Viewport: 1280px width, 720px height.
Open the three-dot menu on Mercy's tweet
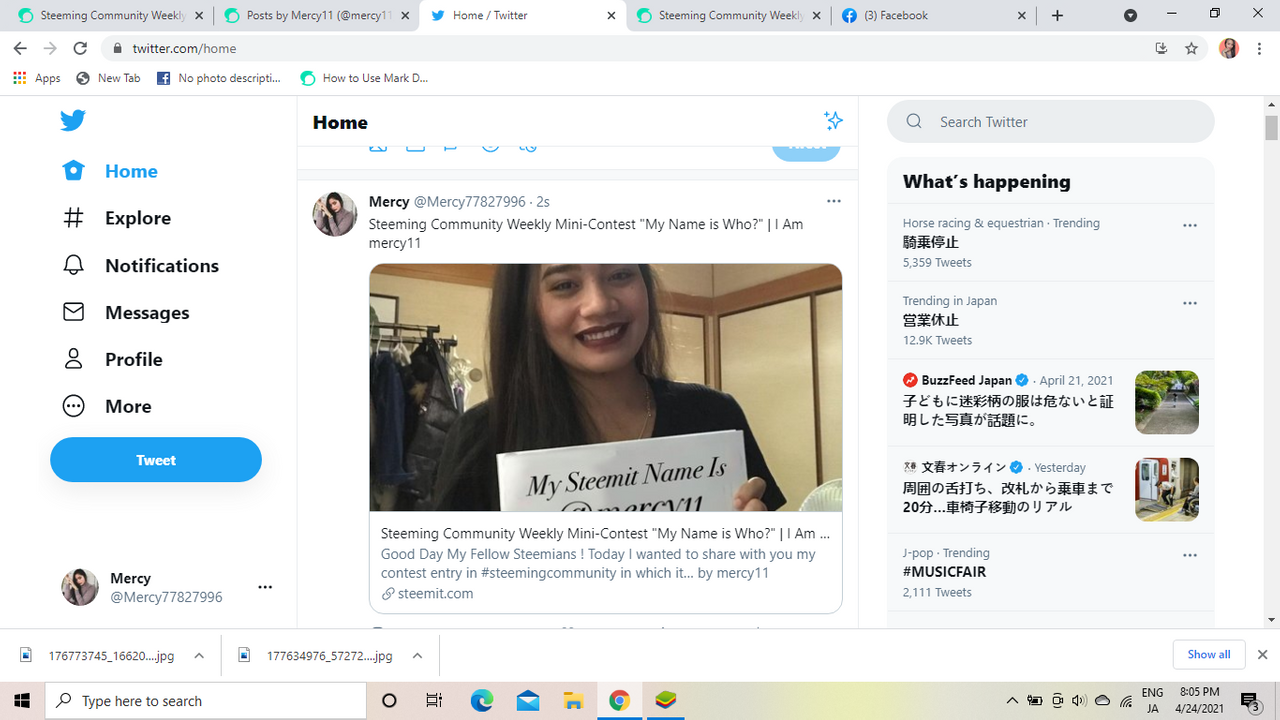[x=834, y=201]
